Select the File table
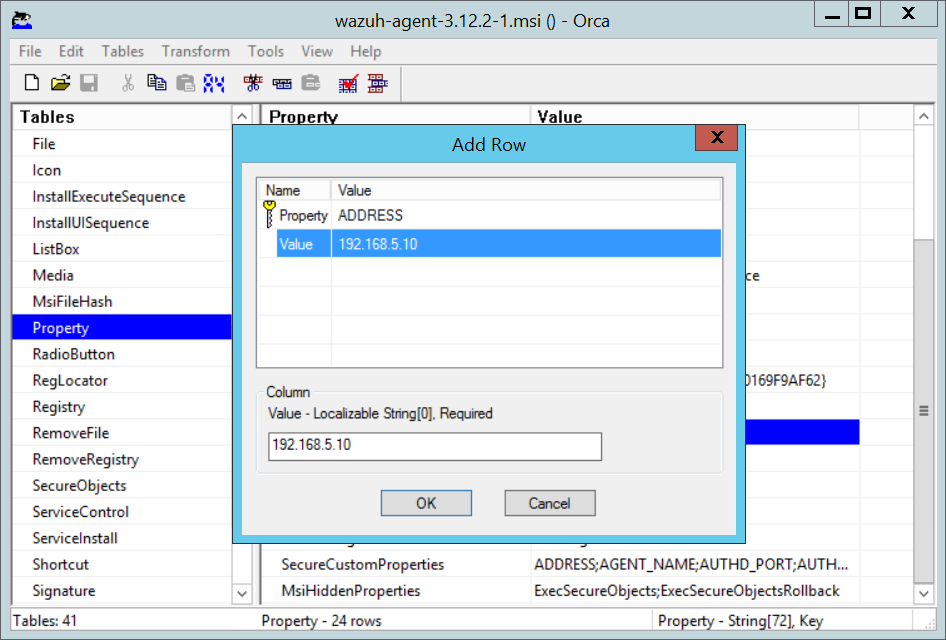The height and width of the screenshot is (640, 946). (122, 144)
